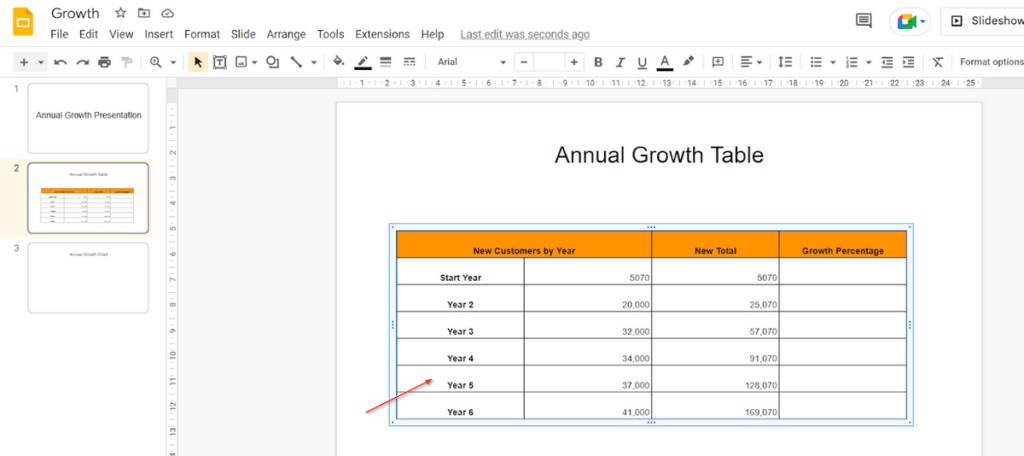Image resolution: width=1024 pixels, height=456 pixels.
Task: Open the zoom level dropdown arrow
Action: tap(173, 62)
